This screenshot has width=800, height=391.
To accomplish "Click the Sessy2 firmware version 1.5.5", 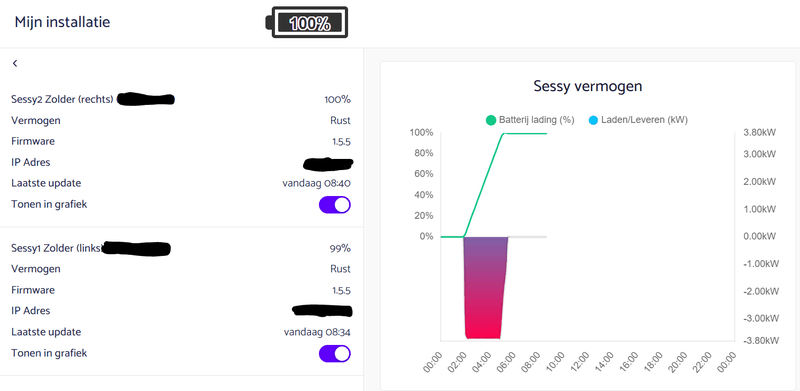I will click(341, 142).
